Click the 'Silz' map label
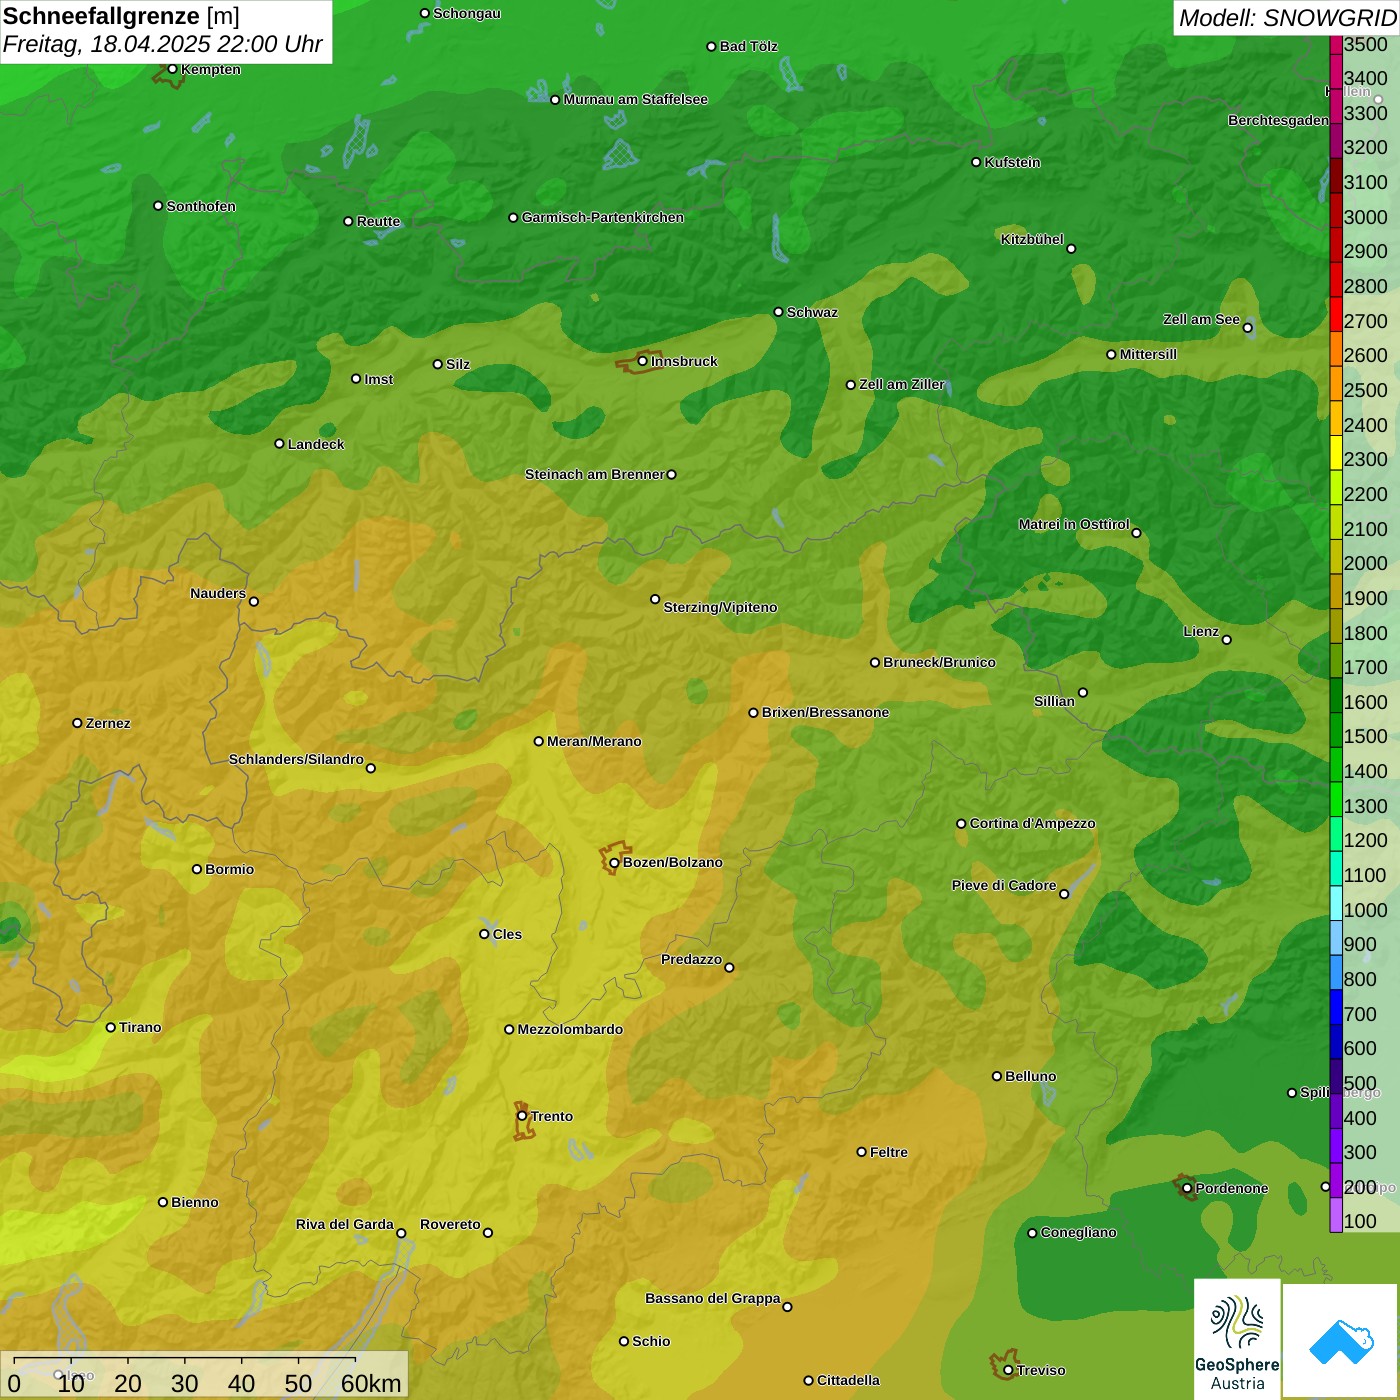1400x1400 pixels. (x=458, y=364)
